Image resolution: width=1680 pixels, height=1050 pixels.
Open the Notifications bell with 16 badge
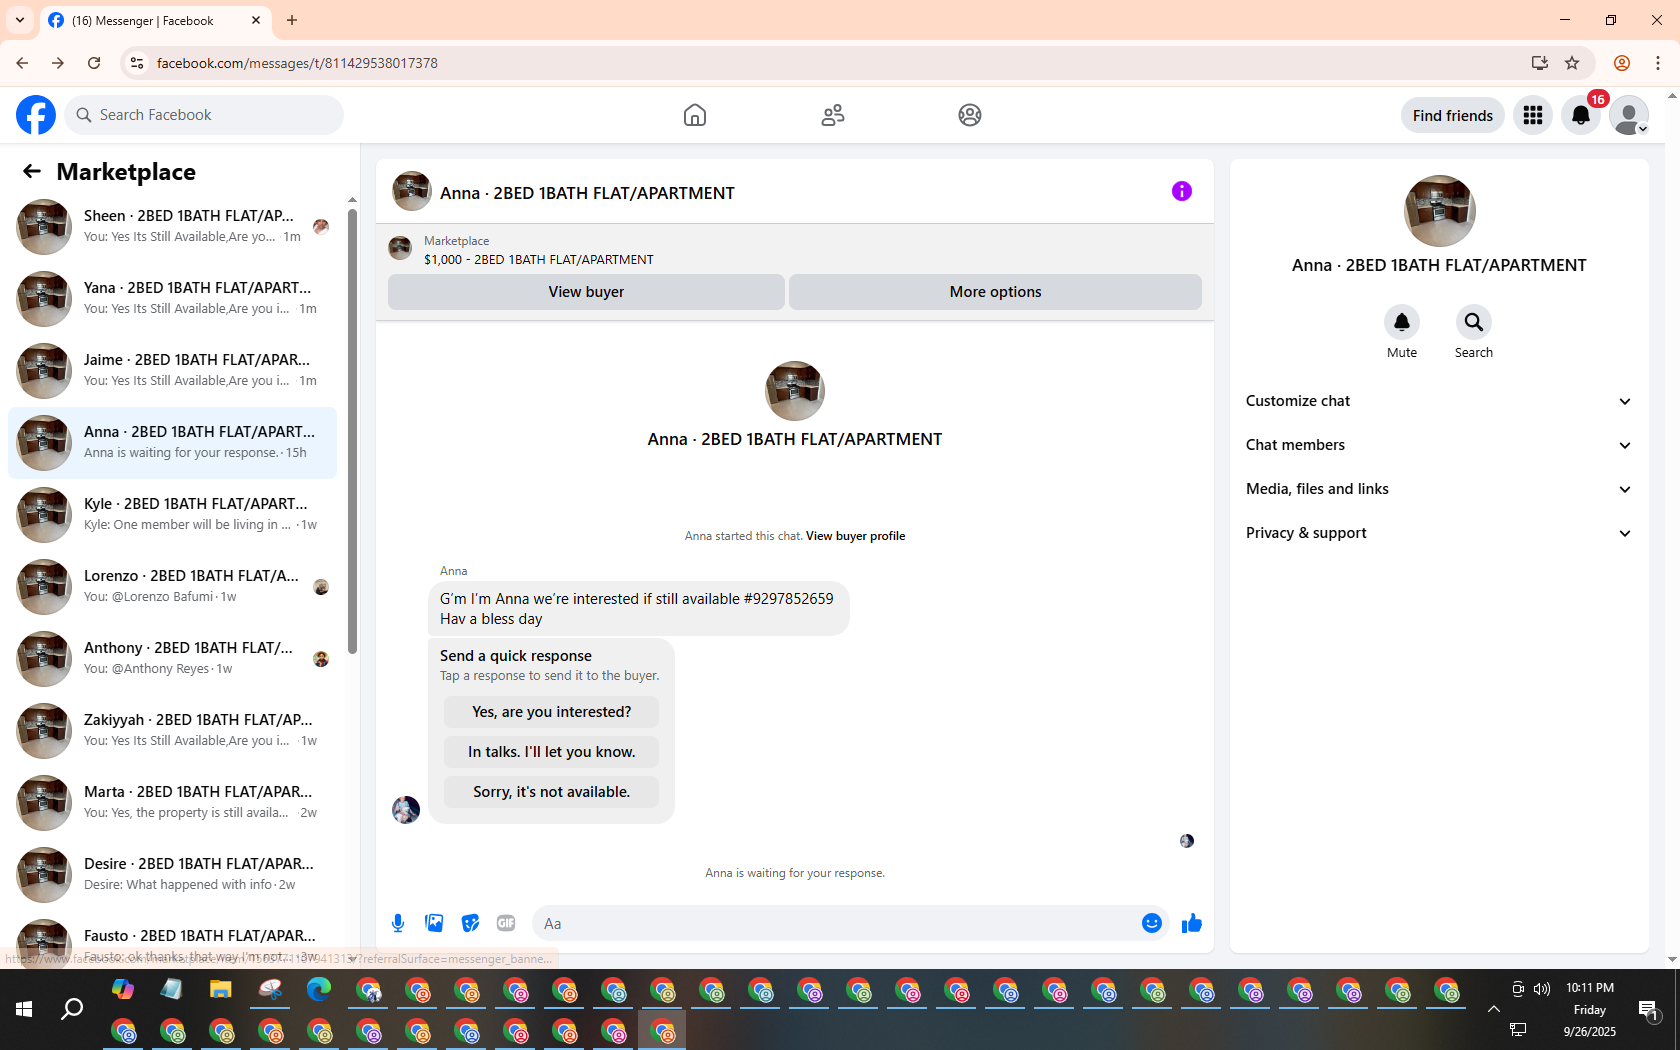[x=1581, y=115]
